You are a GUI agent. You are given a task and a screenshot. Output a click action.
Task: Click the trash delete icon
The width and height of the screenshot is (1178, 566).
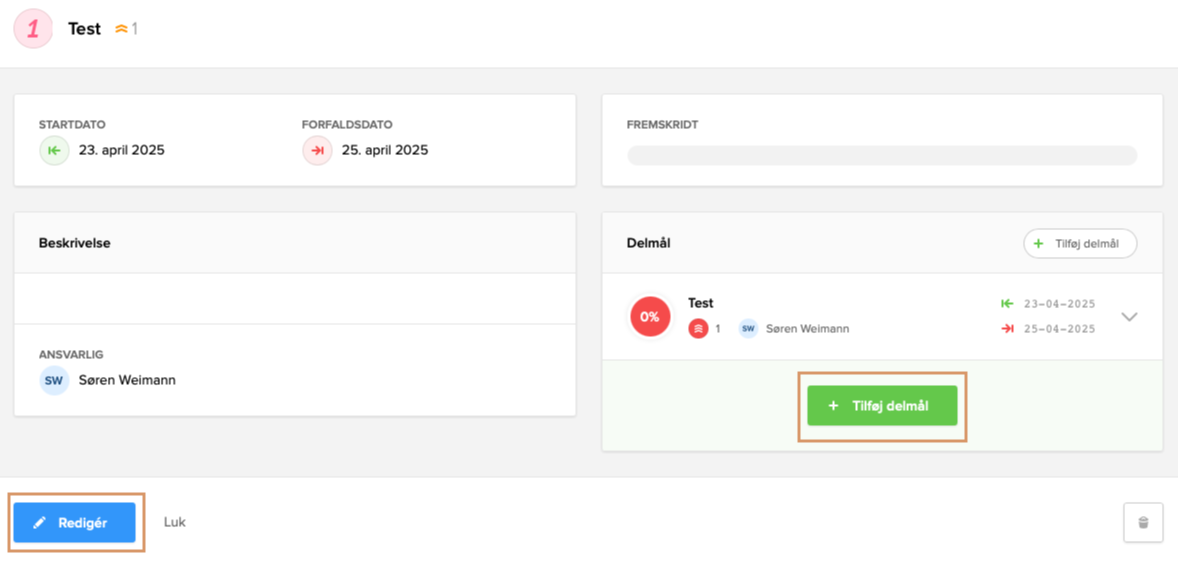click(1143, 522)
